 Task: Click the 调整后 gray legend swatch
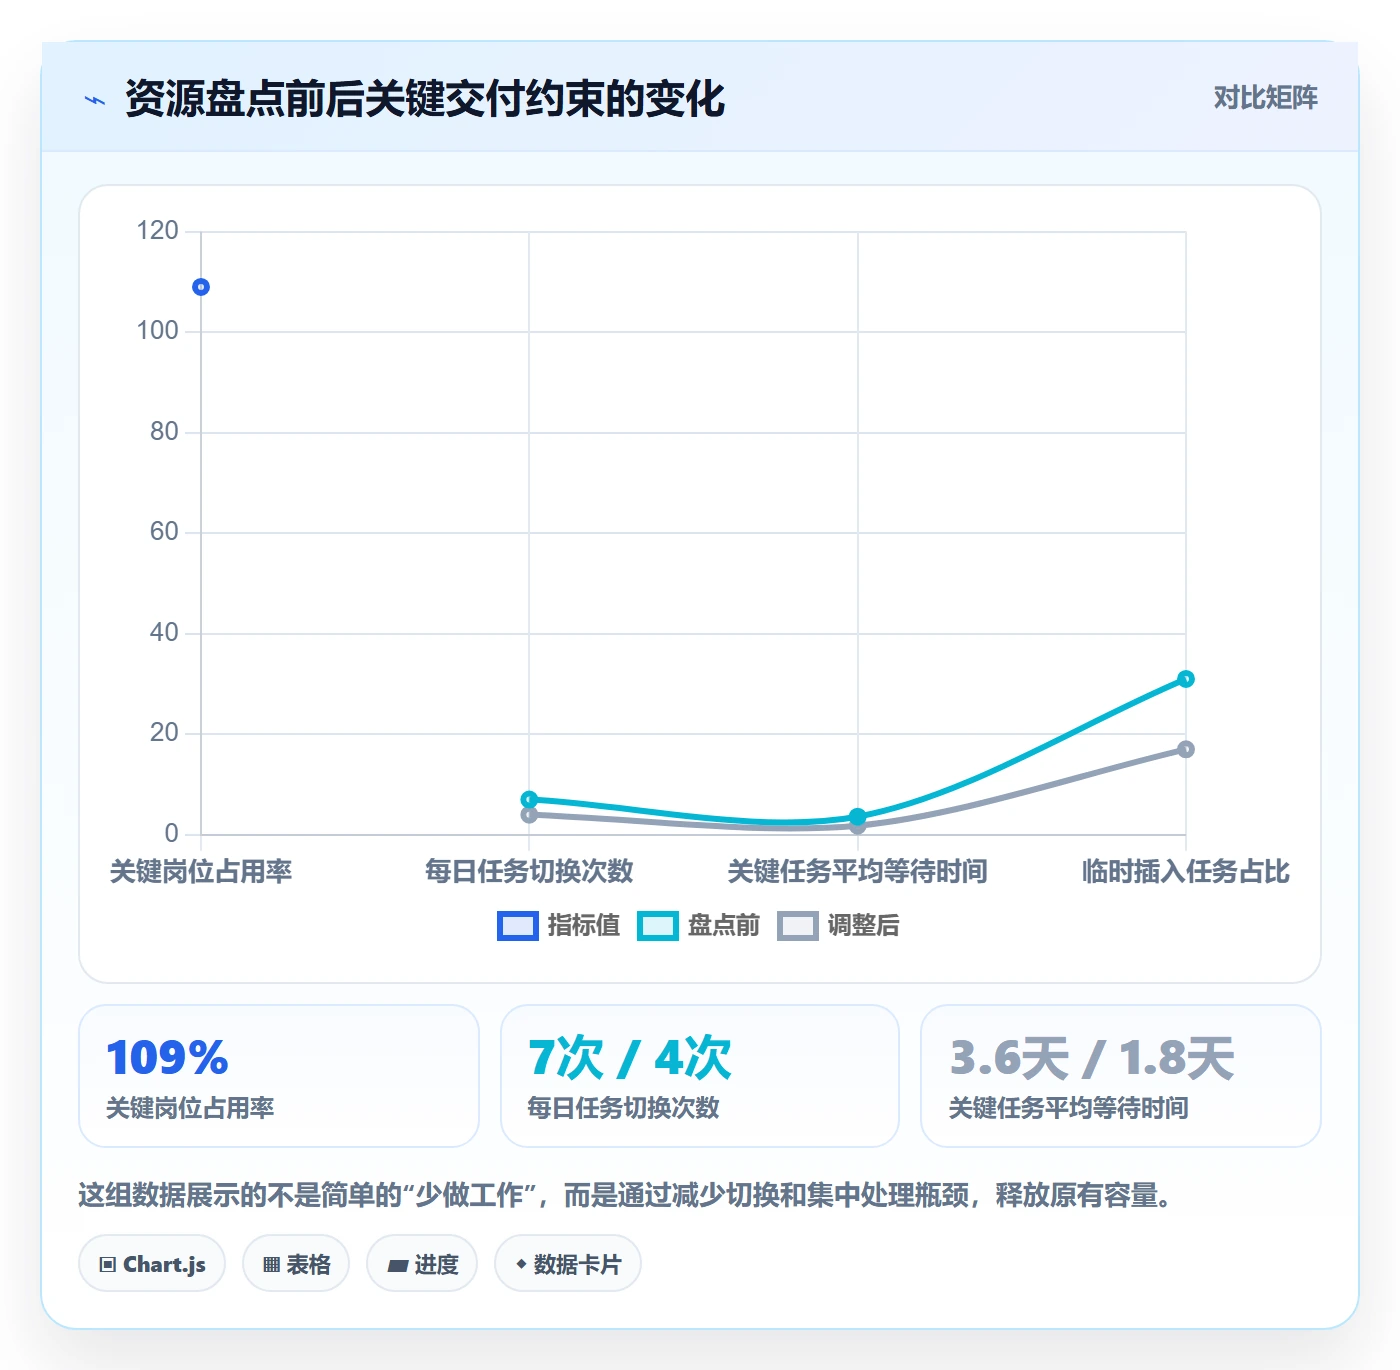(797, 926)
